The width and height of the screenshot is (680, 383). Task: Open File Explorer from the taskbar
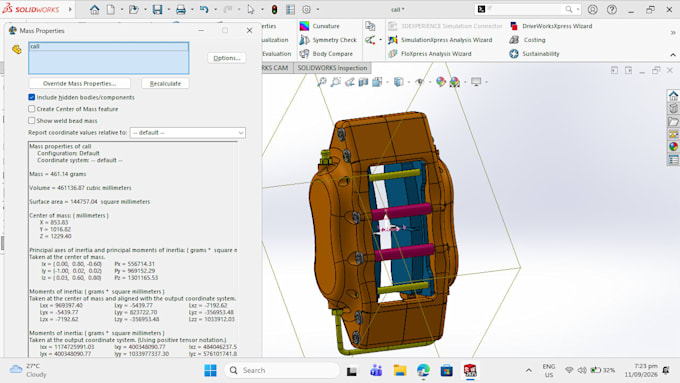tap(399, 370)
